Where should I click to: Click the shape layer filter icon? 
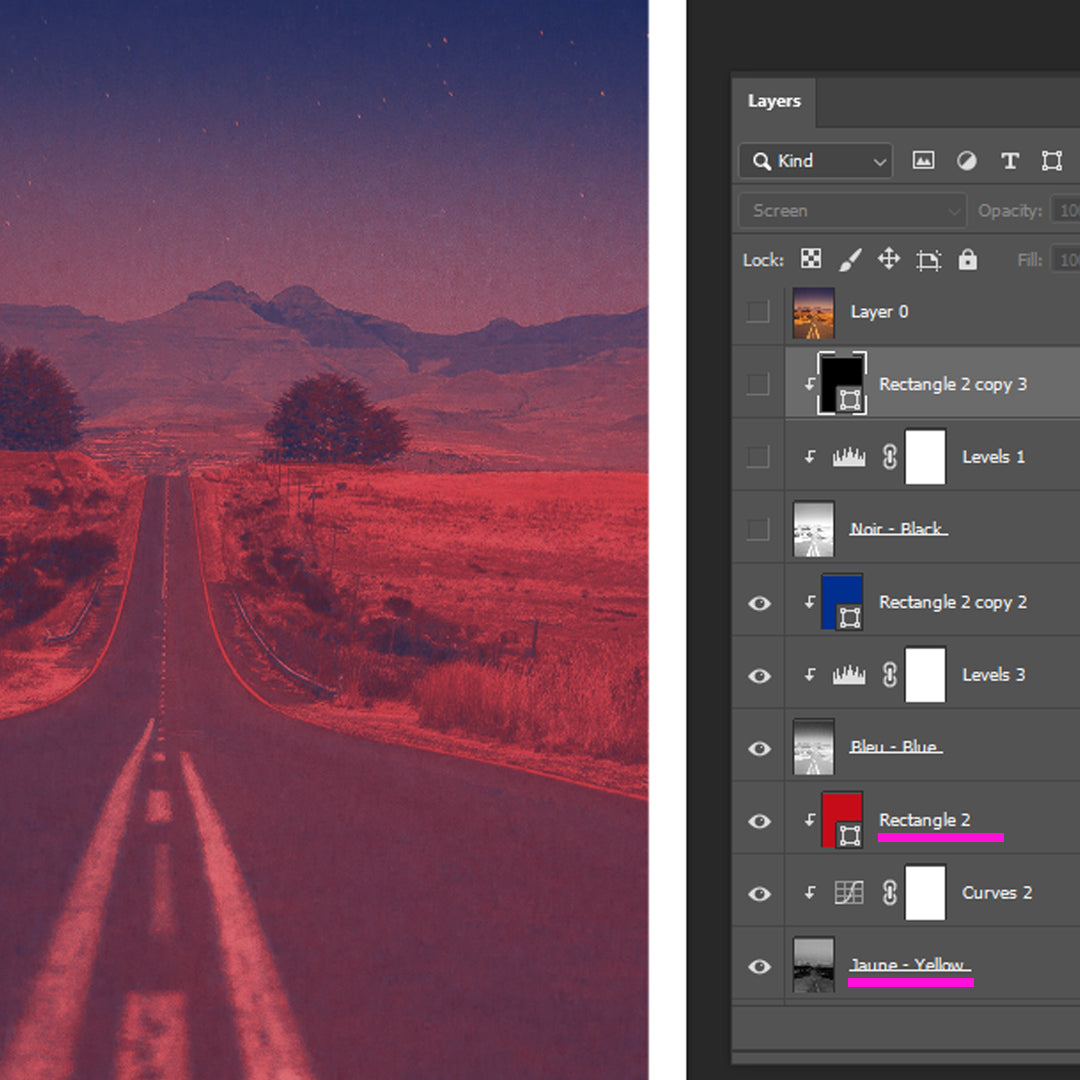coord(1051,161)
